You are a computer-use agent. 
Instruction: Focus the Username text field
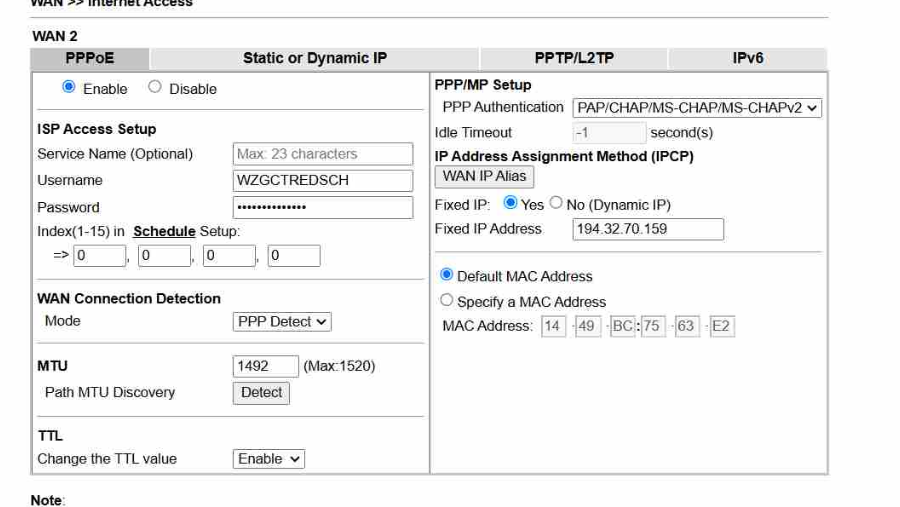[x=322, y=180]
